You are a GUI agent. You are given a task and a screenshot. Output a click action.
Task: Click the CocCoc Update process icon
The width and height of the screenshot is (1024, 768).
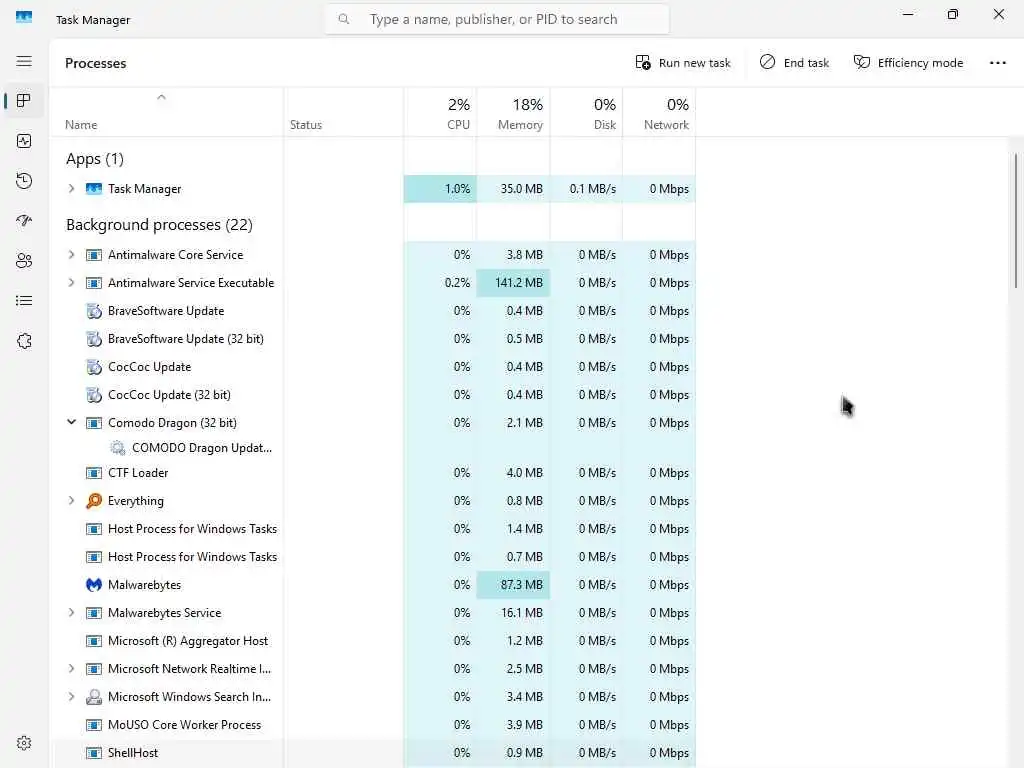click(x=94, y=367)
